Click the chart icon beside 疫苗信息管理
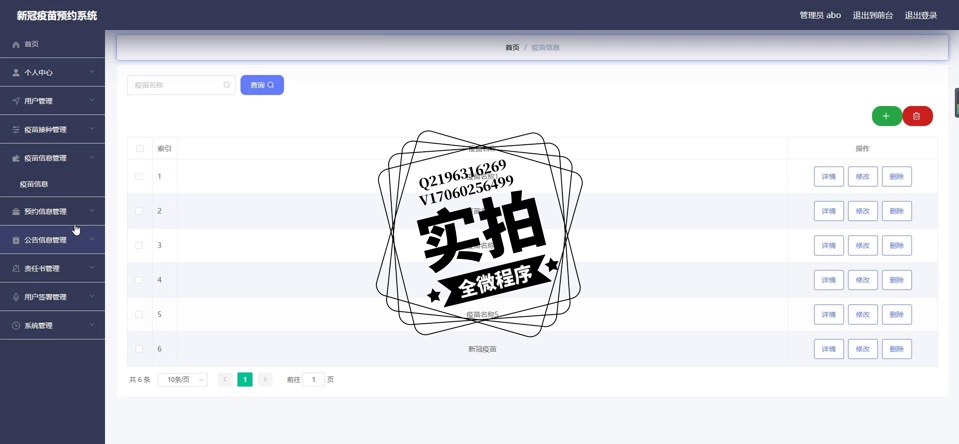Viewport: 959px width, 444px height. [16, 158]
